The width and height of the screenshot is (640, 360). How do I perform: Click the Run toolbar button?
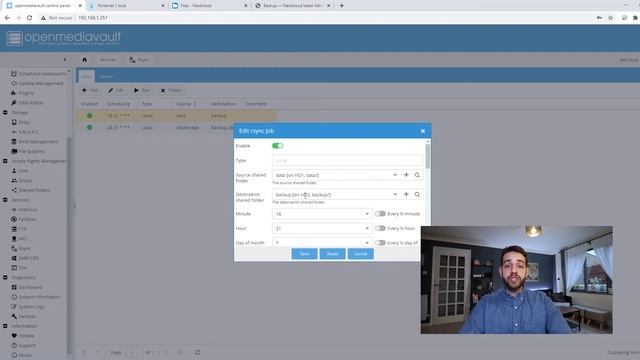[x=142, y=90]
